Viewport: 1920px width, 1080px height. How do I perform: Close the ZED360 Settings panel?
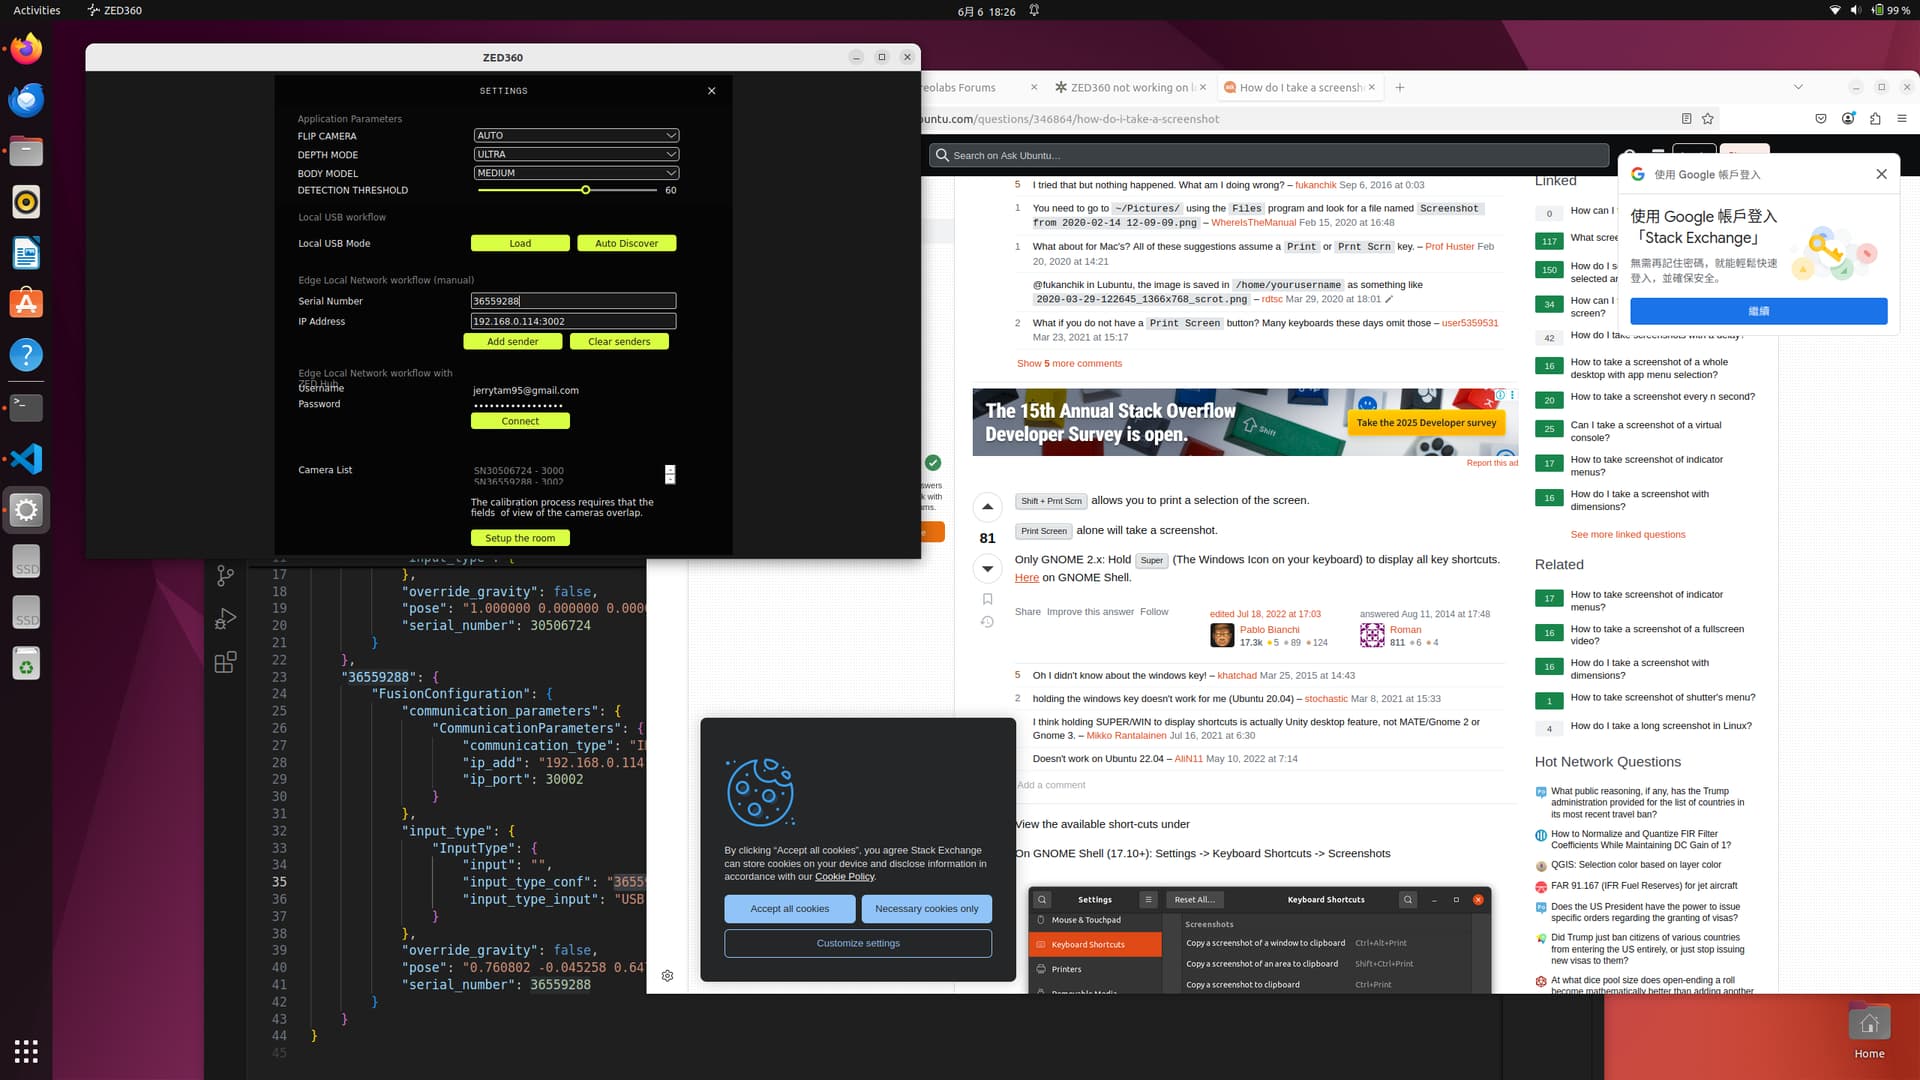click(712, 91)
